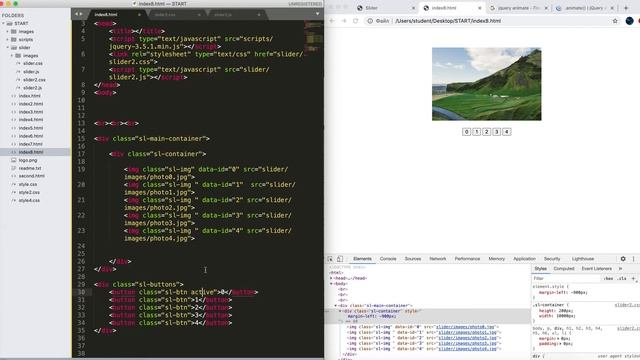Close the slider2.js tab in Sublime Text
640x360 pixels.
coord(258,15)
